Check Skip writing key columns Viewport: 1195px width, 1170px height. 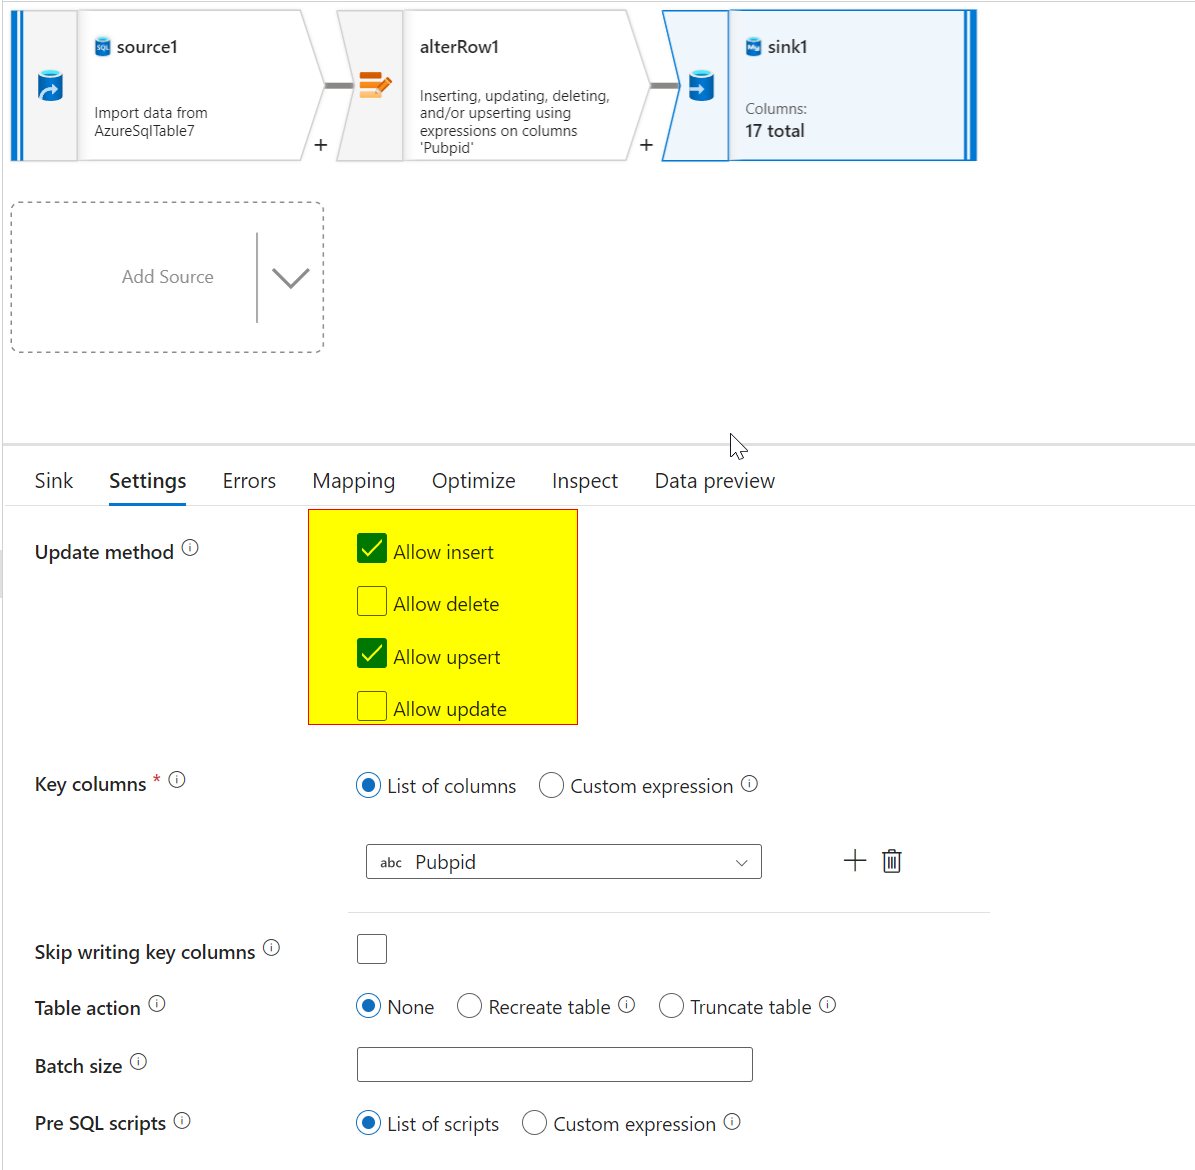click(x=371, y=948)
